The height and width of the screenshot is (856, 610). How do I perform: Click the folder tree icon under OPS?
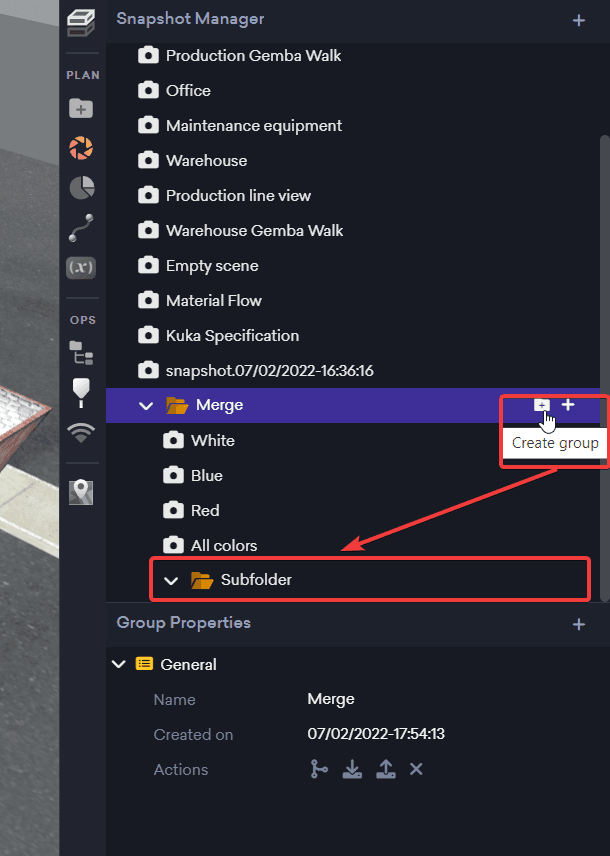pyautogui.click(x=81, y=352)
